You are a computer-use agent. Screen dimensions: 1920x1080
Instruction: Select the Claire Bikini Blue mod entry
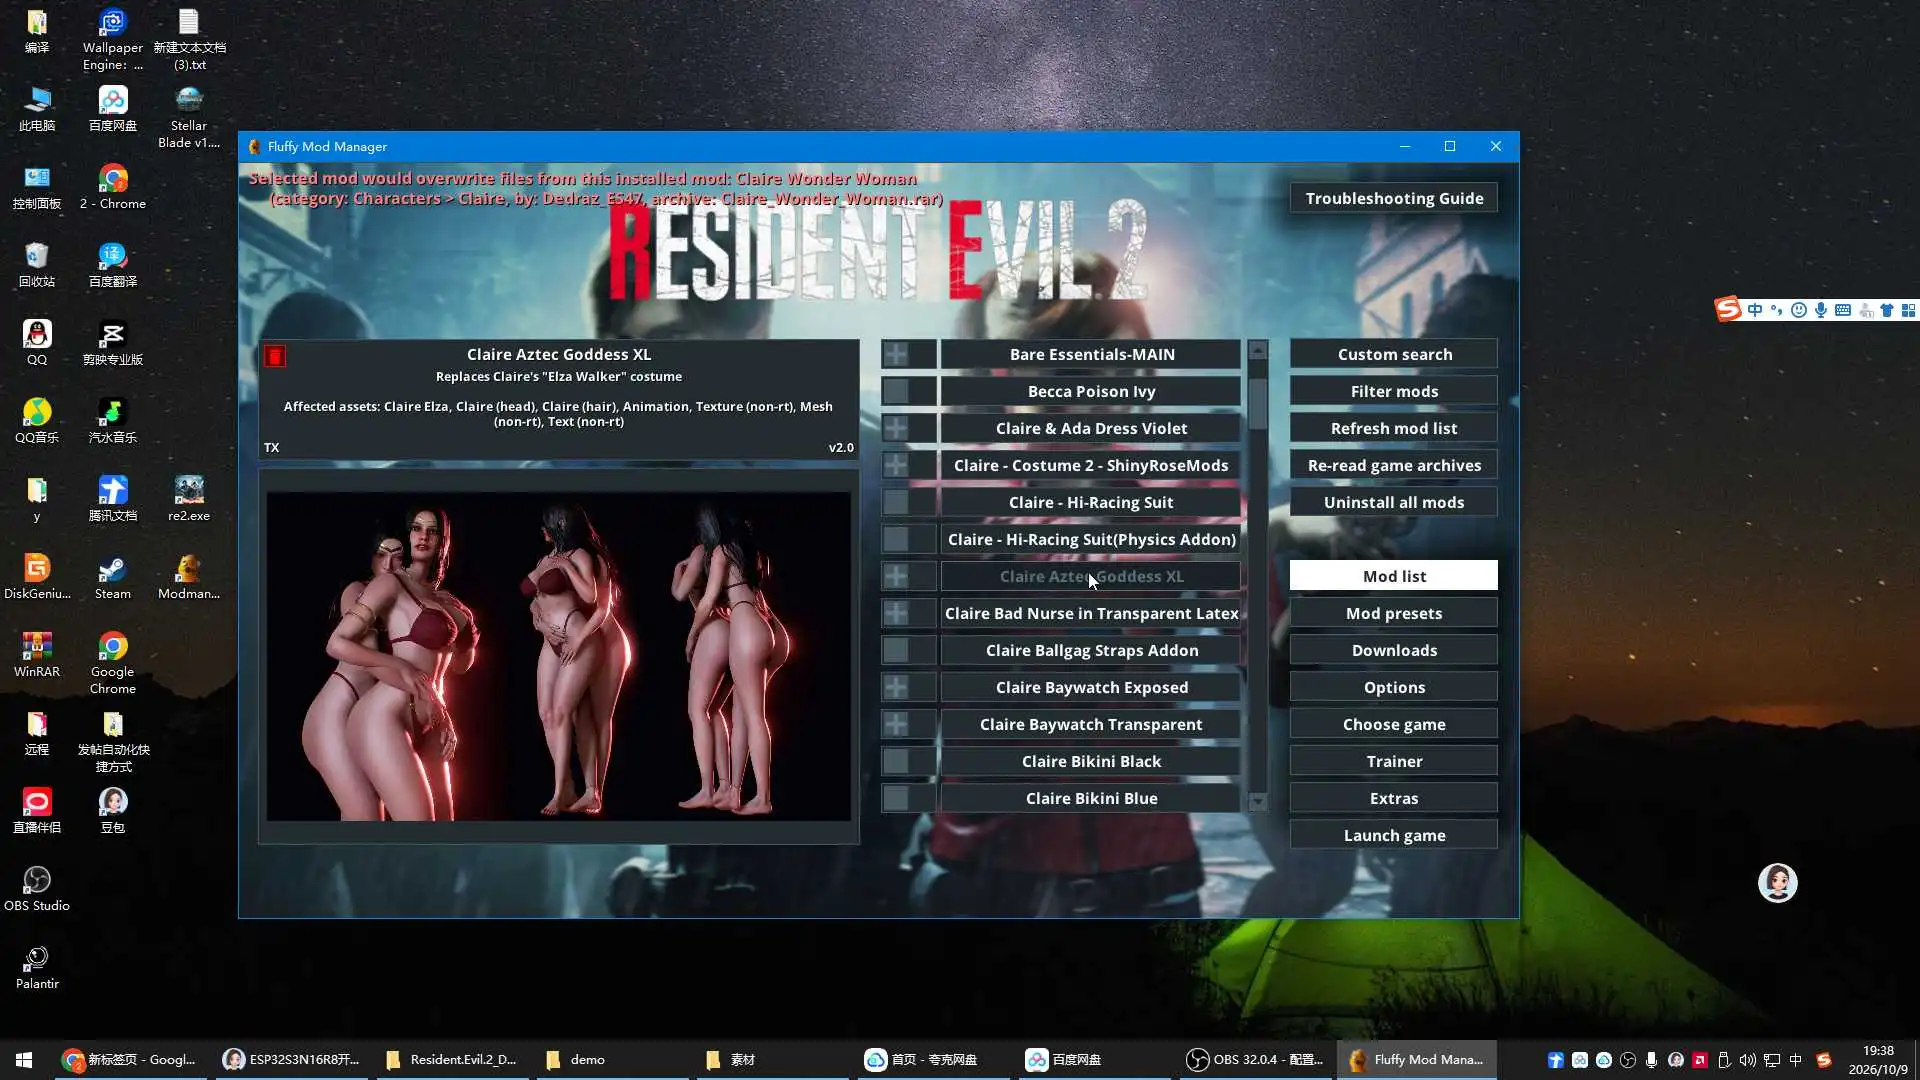click(1091, 798)
